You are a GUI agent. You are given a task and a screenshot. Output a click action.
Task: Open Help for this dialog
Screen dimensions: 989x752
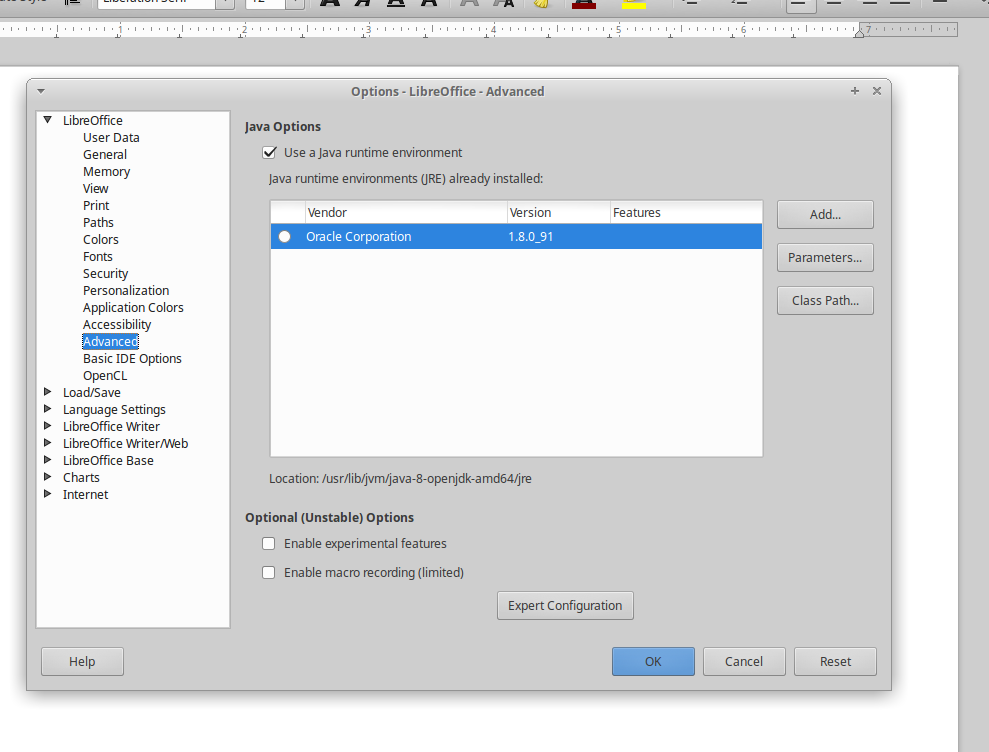click(x=82, y=661)
